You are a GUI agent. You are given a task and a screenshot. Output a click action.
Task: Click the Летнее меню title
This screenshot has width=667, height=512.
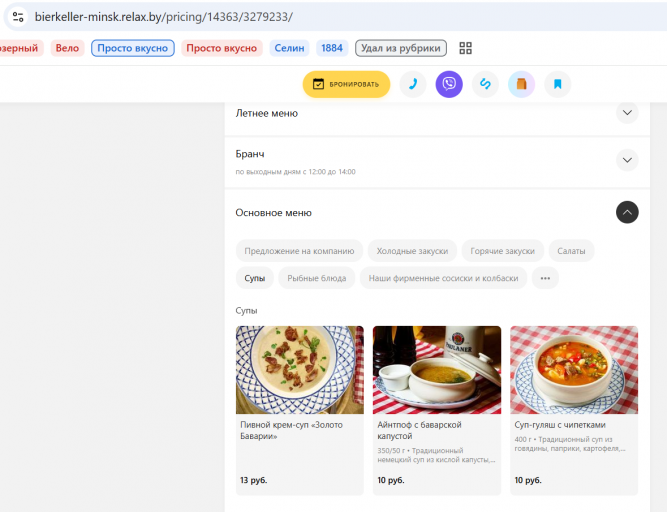tap(267, 113)
